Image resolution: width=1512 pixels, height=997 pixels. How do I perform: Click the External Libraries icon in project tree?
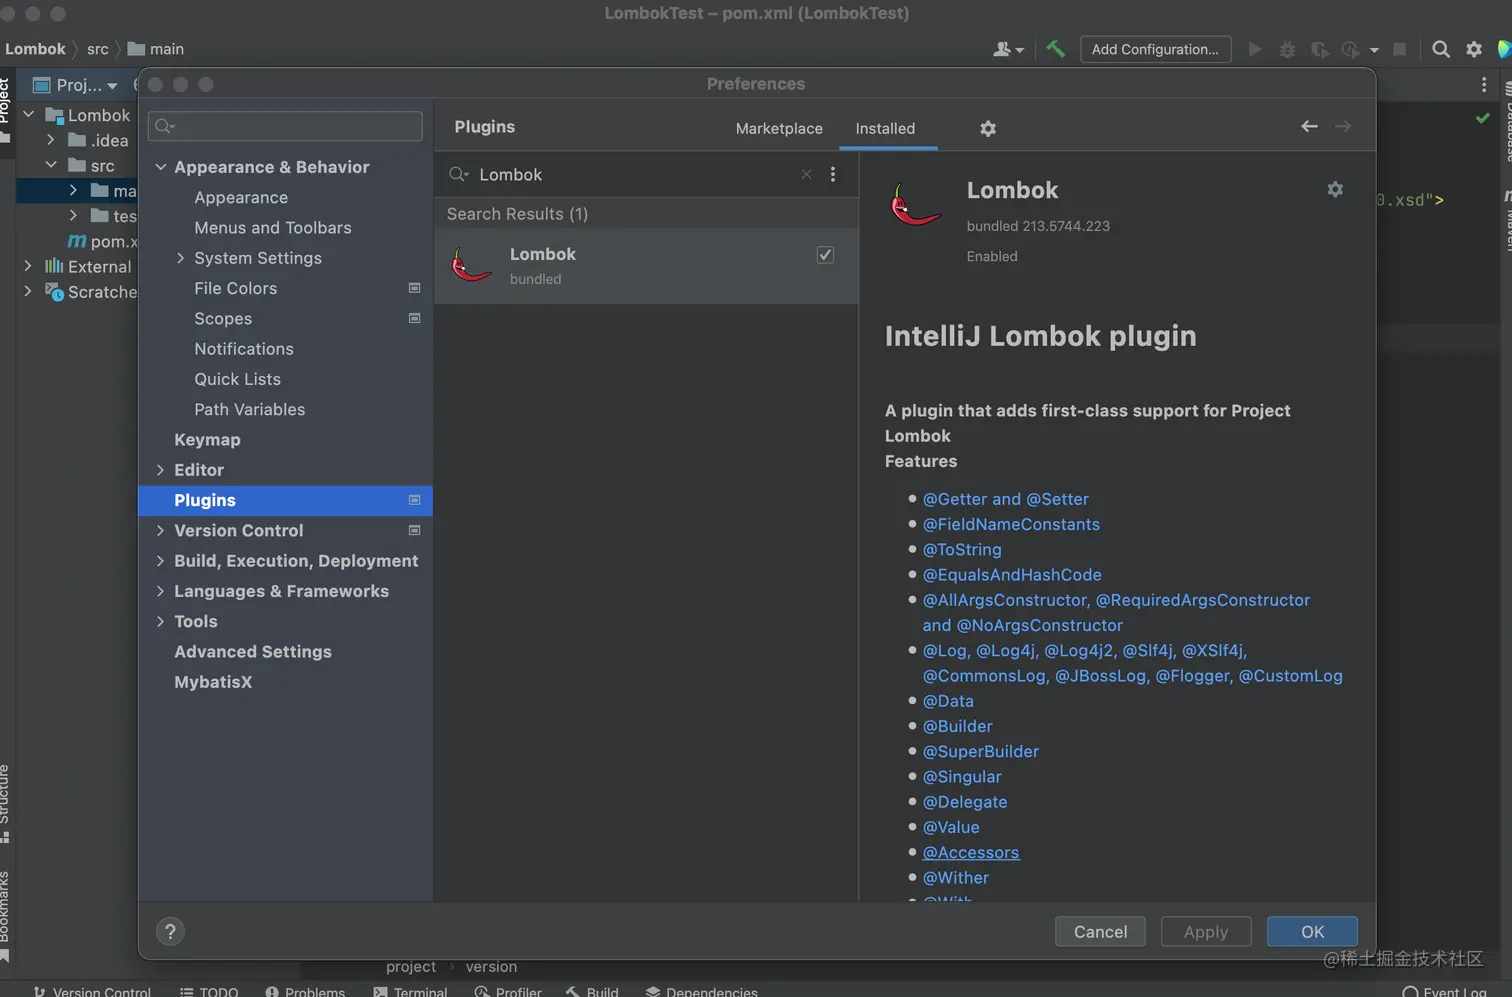click(x=54, y=266)
